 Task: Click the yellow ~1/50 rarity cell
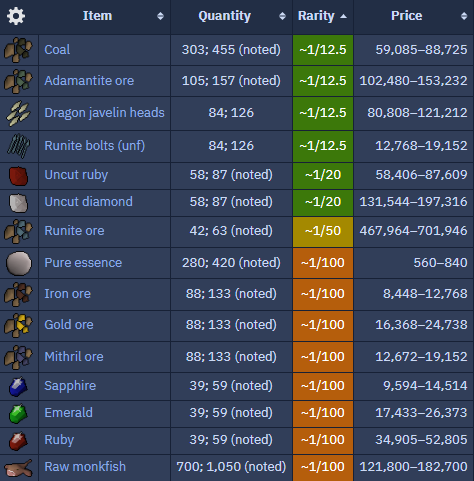coord(323,232)
